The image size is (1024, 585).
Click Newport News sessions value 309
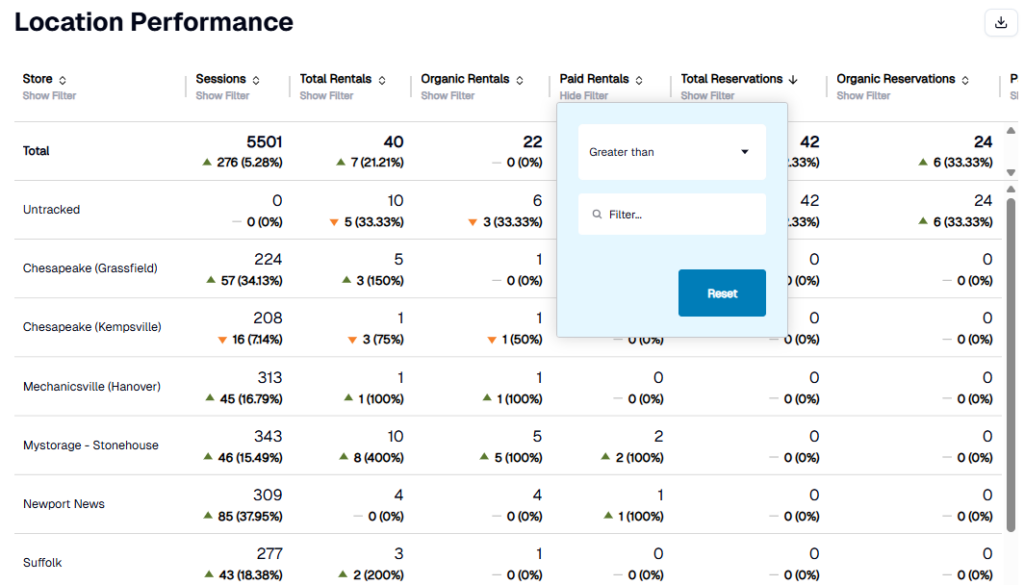tap(268, 495)
